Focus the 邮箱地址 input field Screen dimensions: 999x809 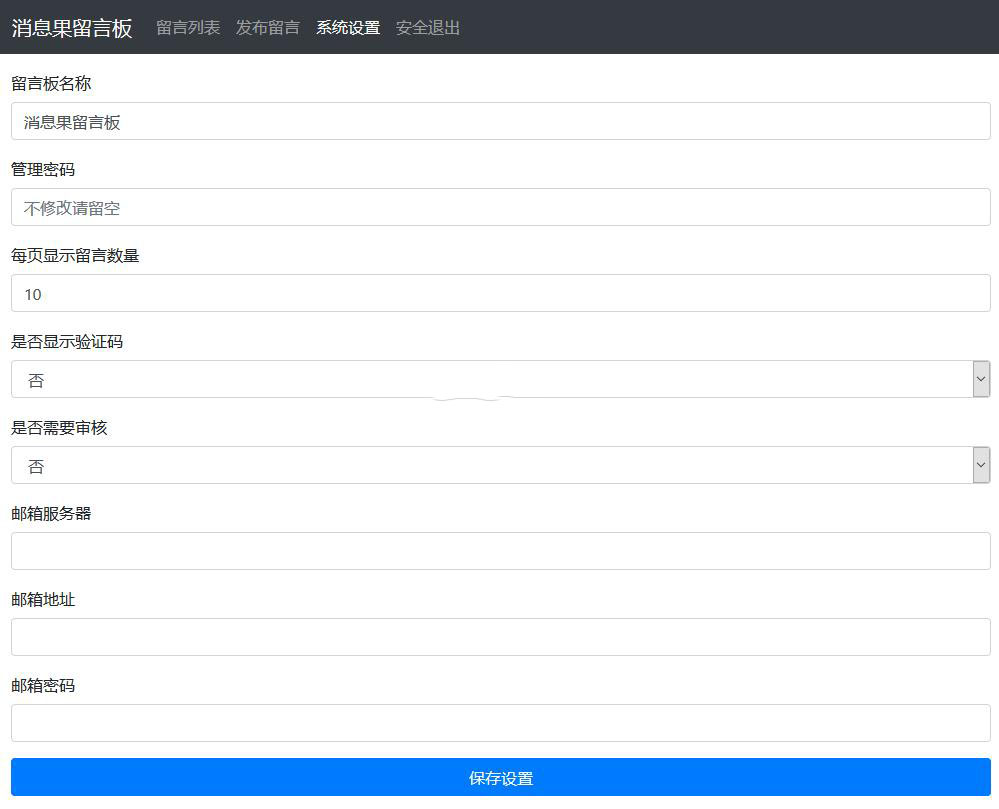click(501, 637)
